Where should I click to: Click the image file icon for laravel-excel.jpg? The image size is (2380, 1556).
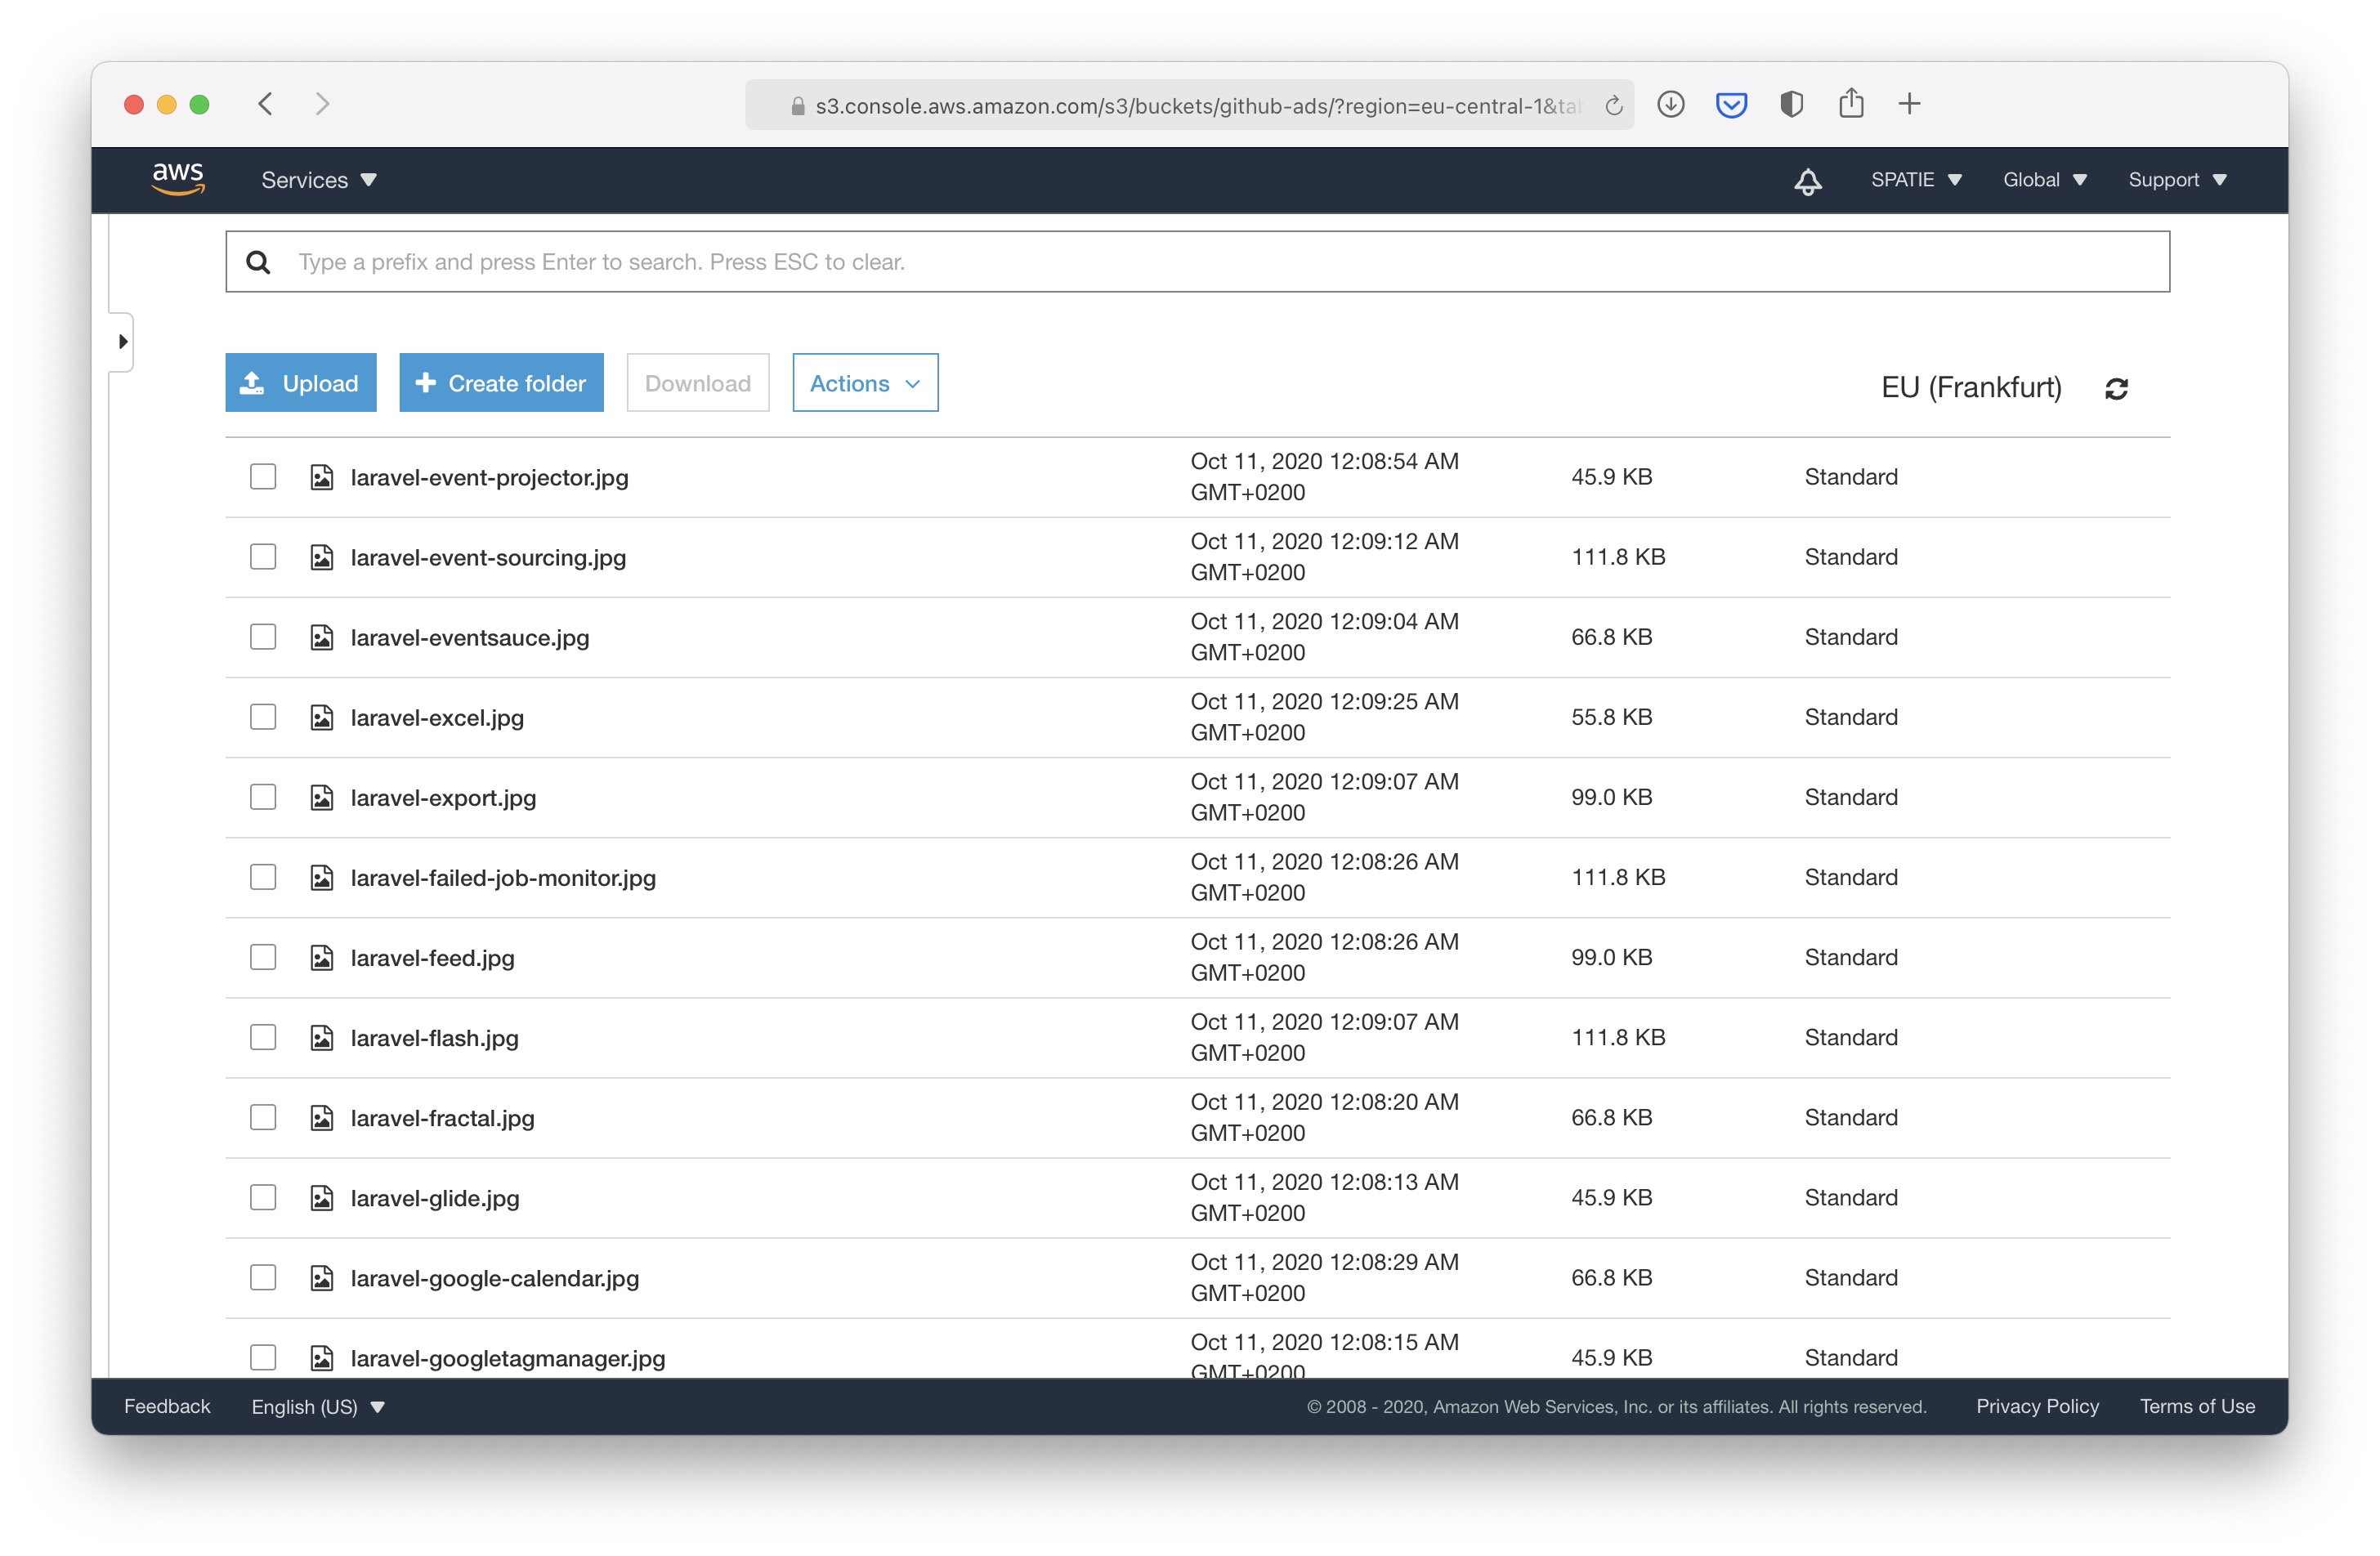[321, 717]
